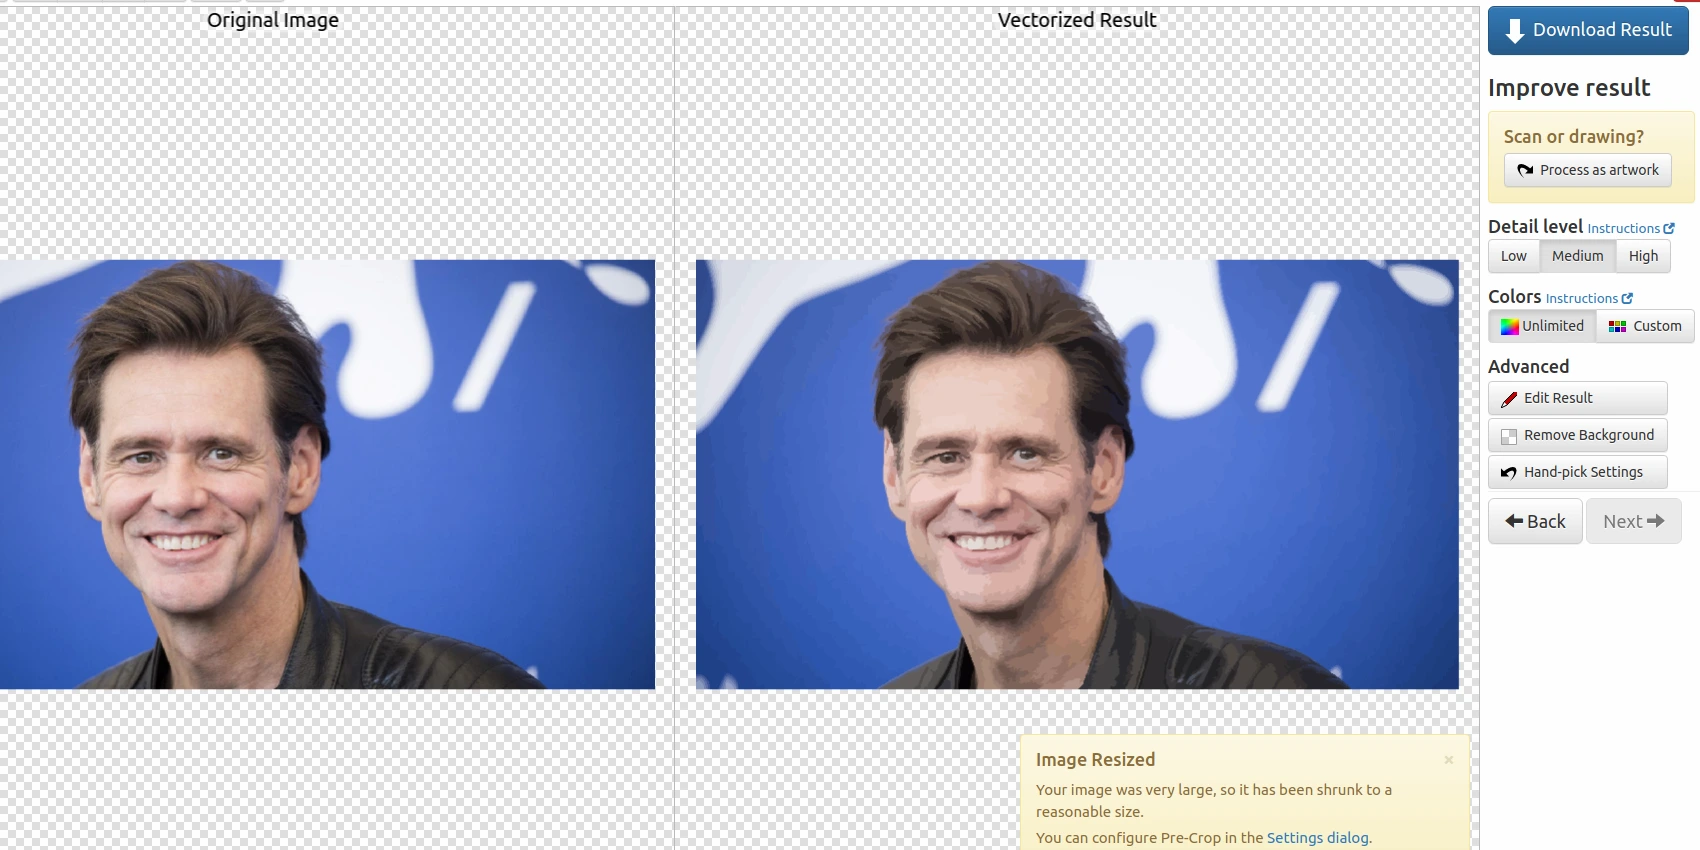Click the Edit Result pen icon
The width and height of the screenshot is (1700, 850).
tap(1509, 399)
